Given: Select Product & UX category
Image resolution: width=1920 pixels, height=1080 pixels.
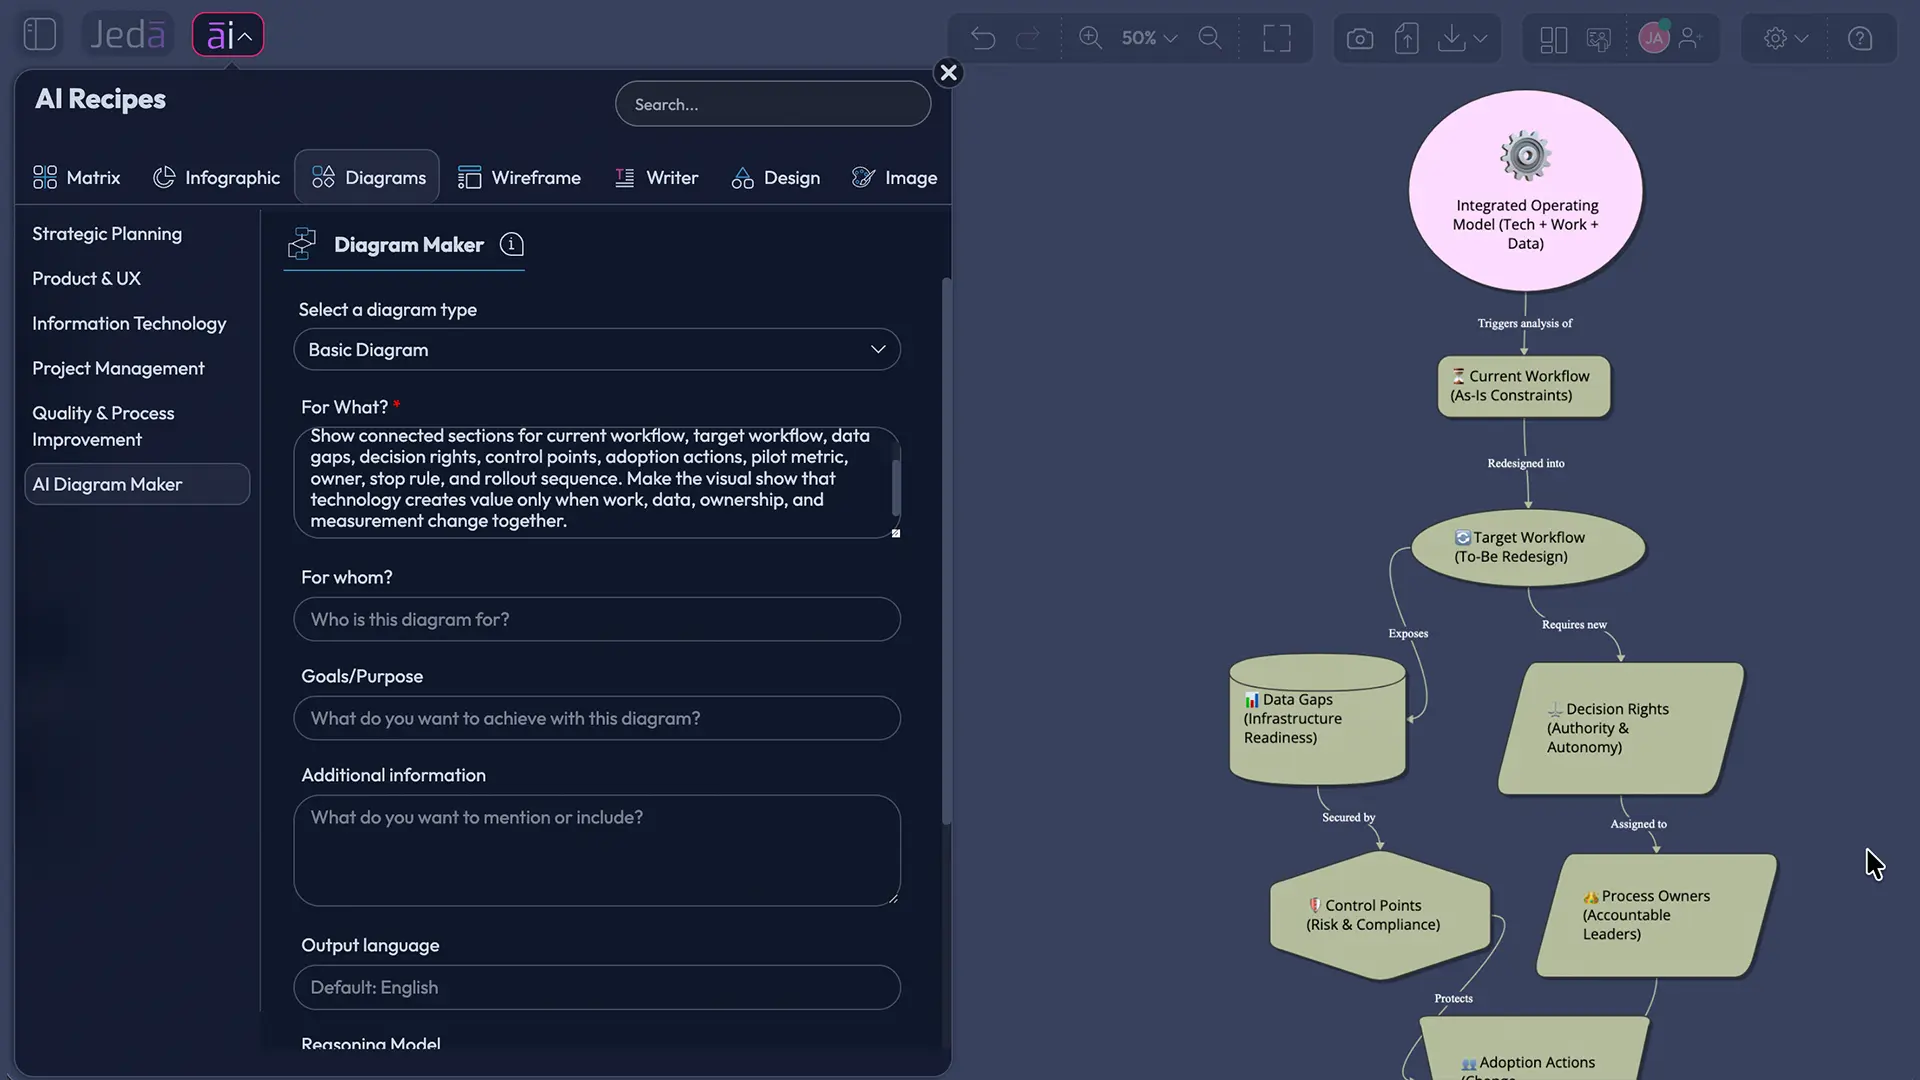Looking at the screenshot, I should point(86,279).
